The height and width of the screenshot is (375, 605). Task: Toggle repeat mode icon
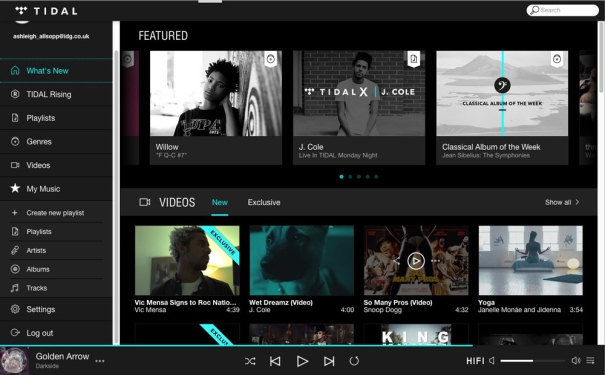click(x=354, y=361)
